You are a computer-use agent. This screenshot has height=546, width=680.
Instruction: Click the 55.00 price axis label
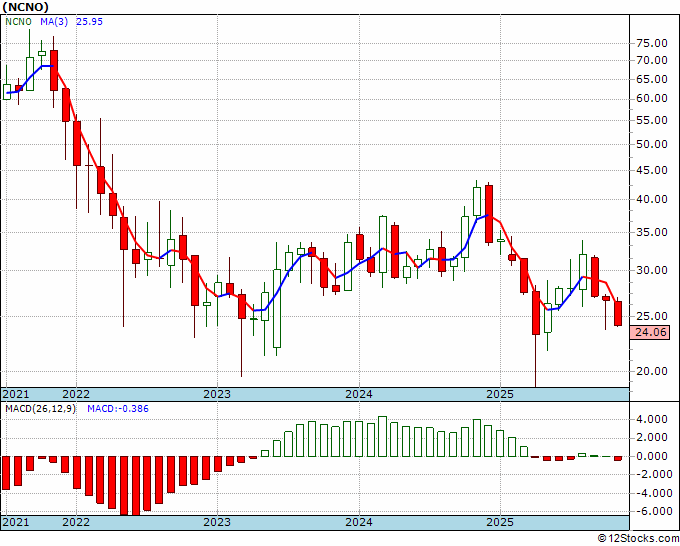point(652,121)
